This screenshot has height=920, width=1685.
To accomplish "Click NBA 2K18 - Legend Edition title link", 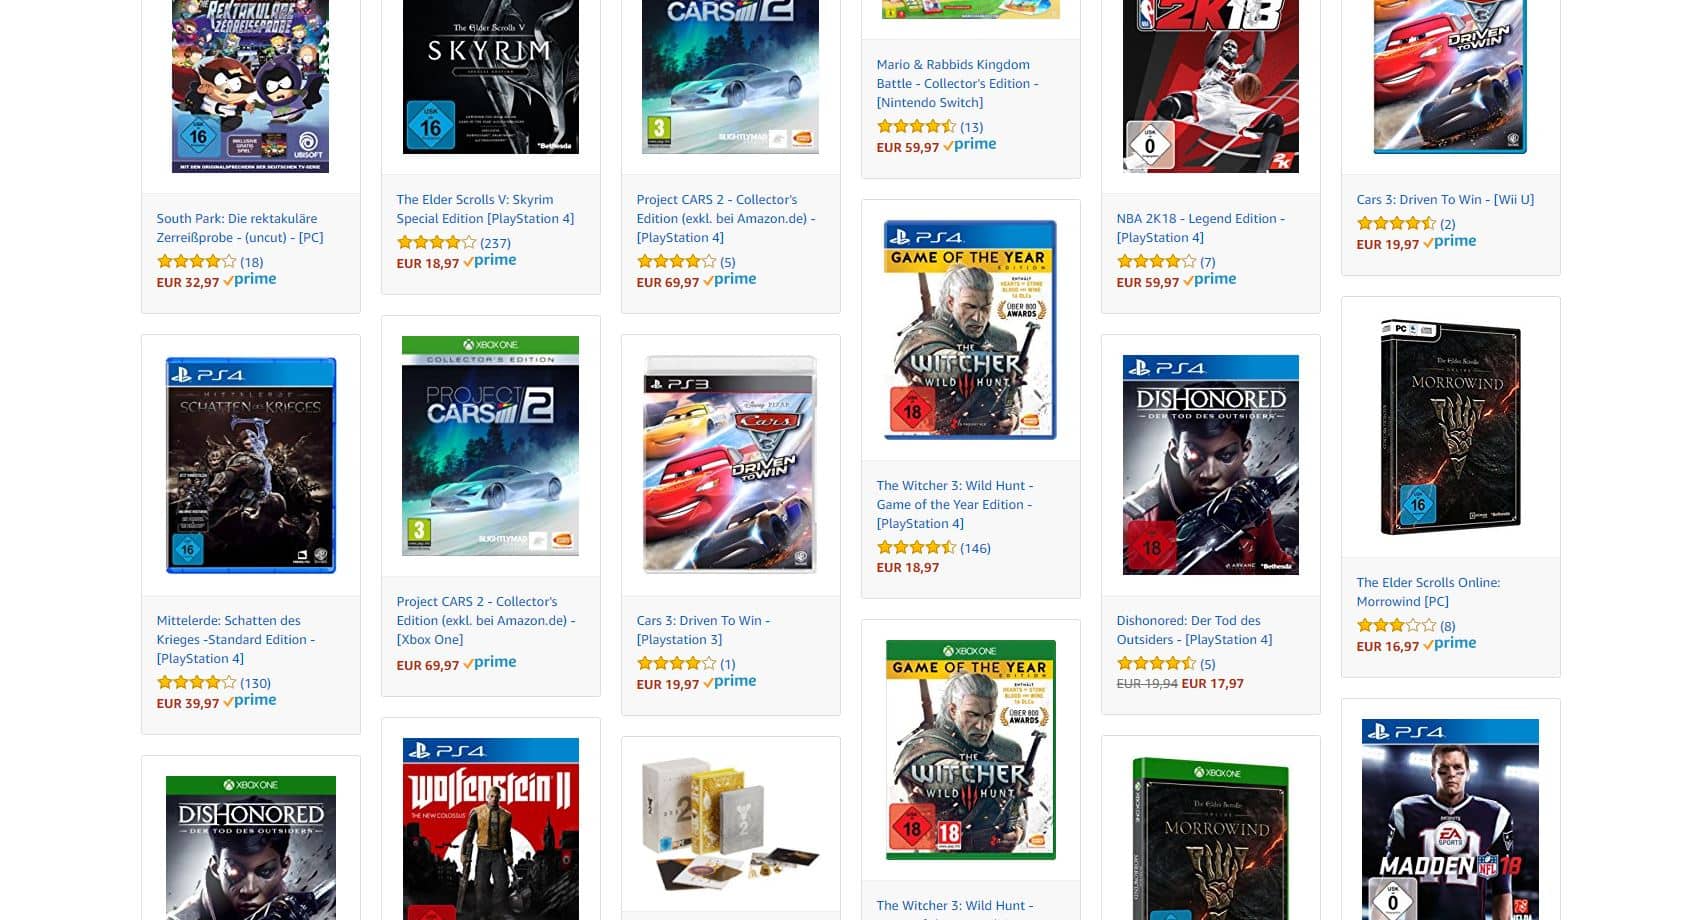I will click(x=1200, y=228).
